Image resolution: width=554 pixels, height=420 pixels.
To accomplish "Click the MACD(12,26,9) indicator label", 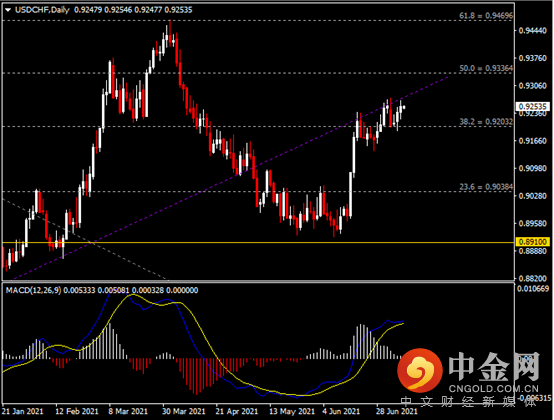I will [x=33, y=290].
